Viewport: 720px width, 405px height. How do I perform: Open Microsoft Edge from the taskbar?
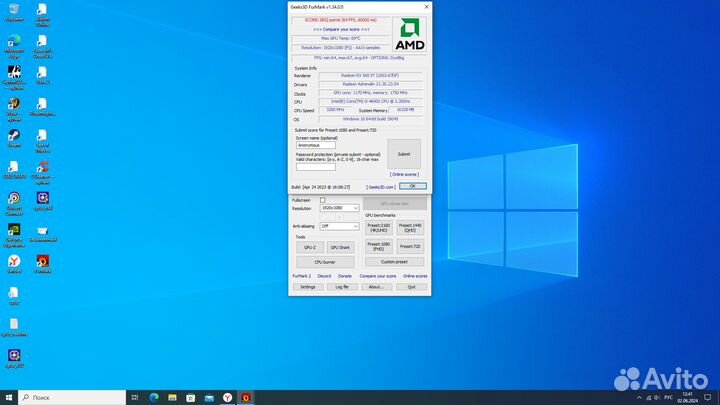pyautogui.click(x=155, y=397)
